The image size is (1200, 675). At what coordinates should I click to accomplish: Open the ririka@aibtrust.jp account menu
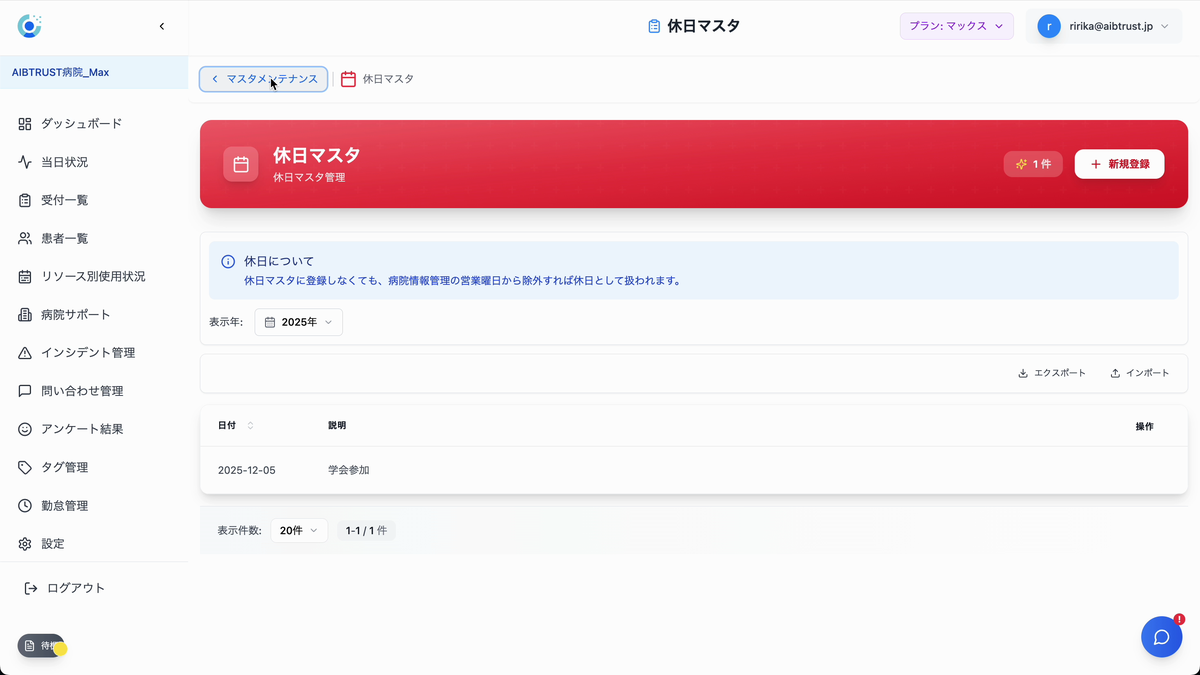click(1104, 26)
